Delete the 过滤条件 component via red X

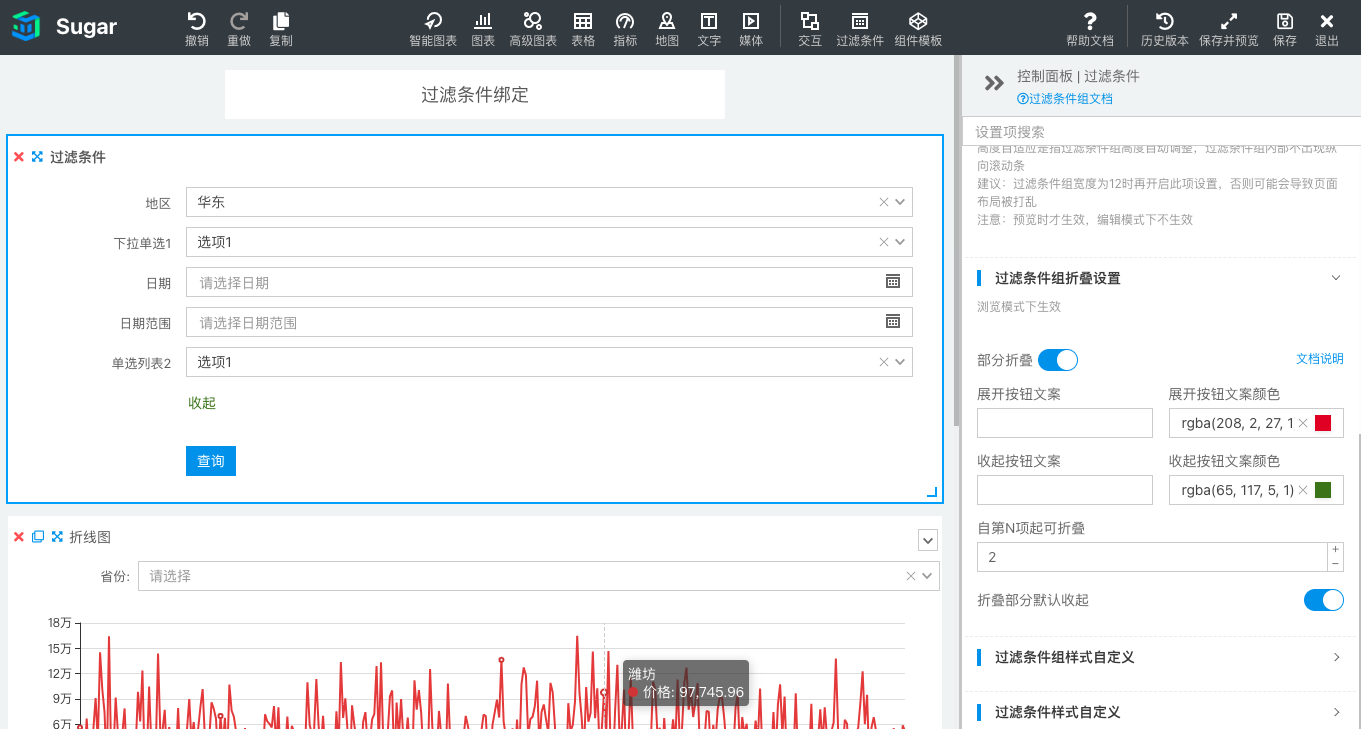(x=19, y=157)
